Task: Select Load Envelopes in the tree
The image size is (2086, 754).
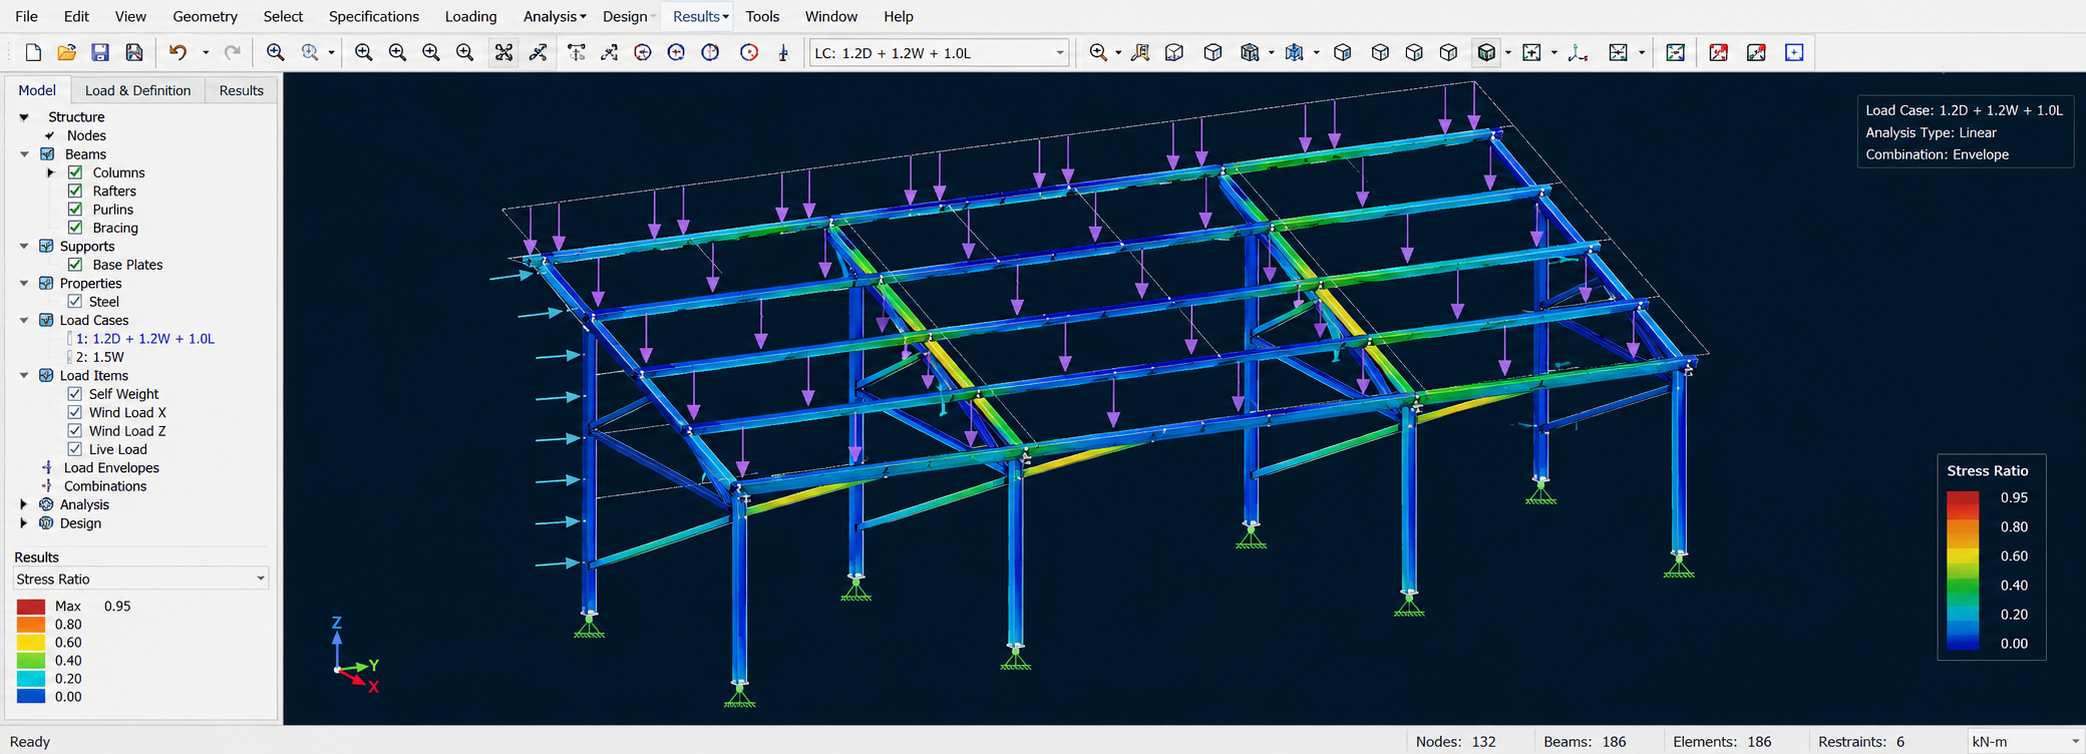Action: tap(111, 468)
